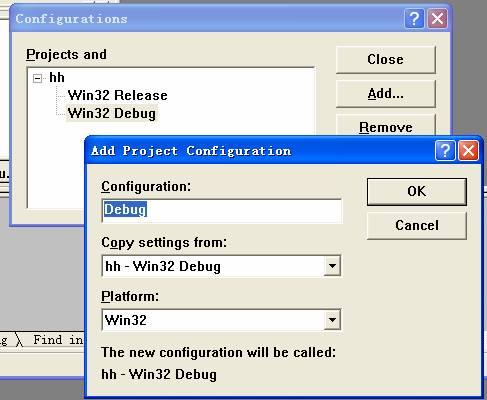Select the Win32 platform combo box

click(x=221, y=320)
